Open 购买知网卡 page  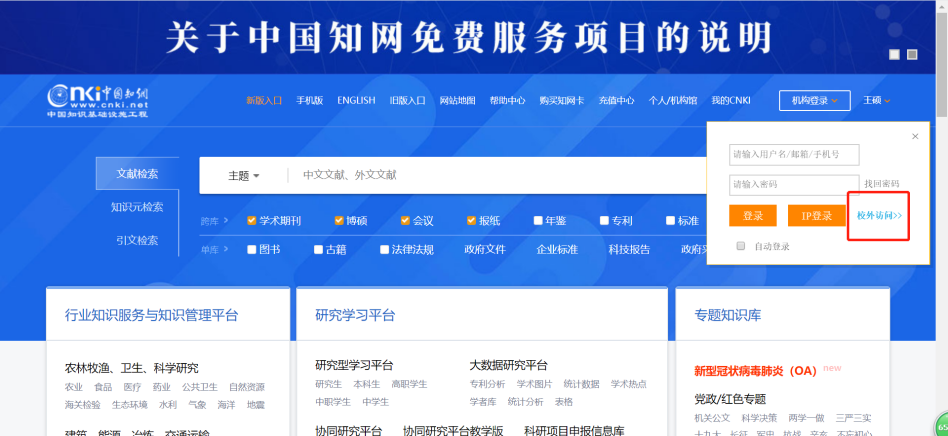[x=562, y=100]
